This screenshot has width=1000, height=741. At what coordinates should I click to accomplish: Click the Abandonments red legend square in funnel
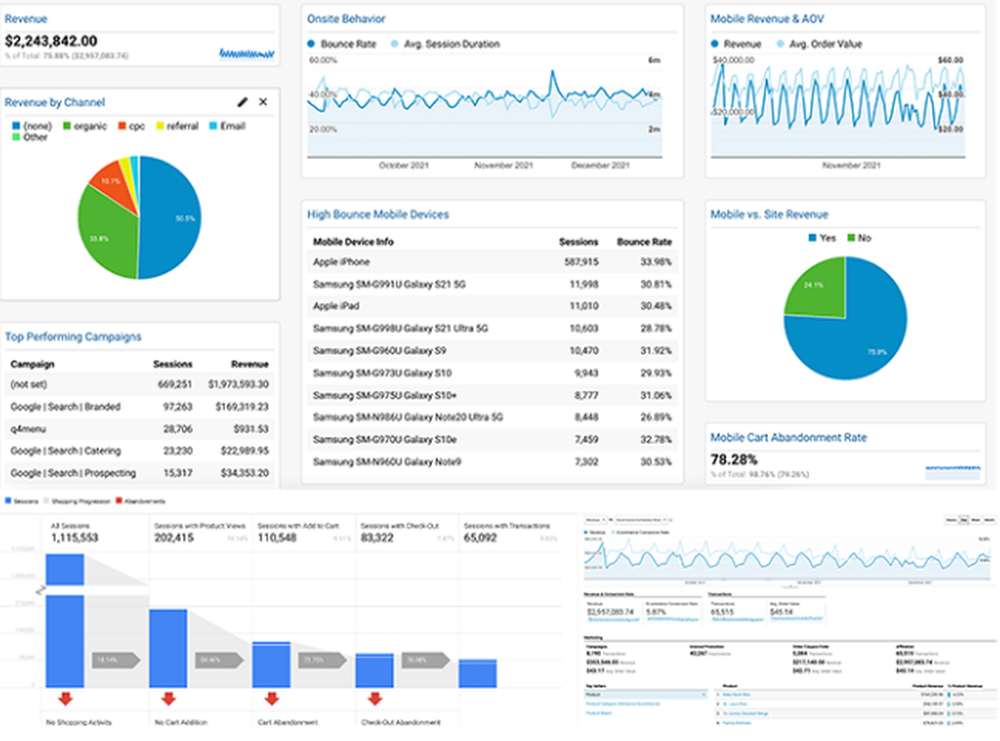[119, 501]
